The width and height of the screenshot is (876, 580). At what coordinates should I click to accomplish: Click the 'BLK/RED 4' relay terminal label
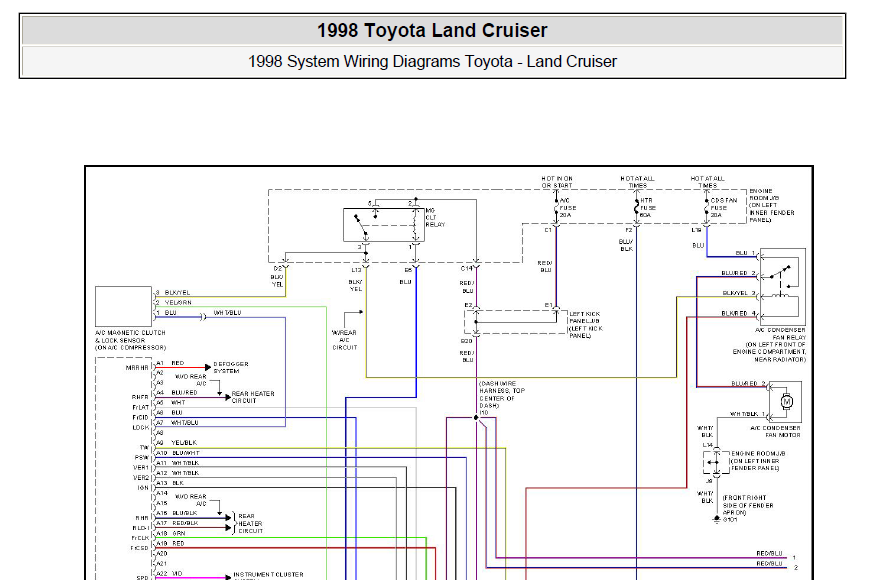pyautogui.click(x=739, y=313)
